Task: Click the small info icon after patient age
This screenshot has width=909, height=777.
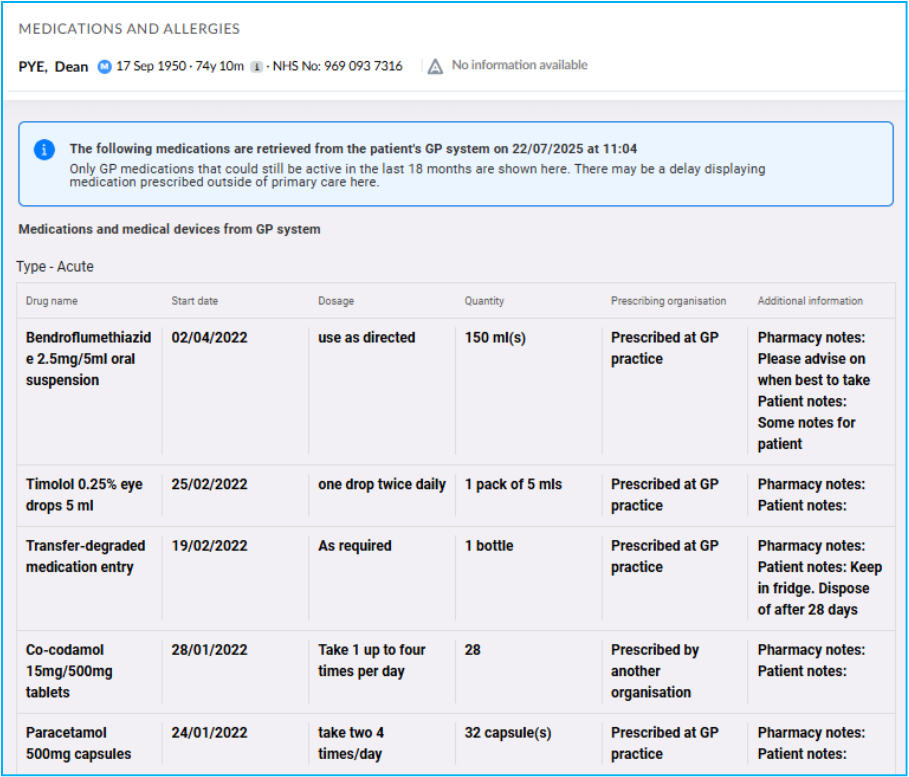Action: tap(256, 66)
